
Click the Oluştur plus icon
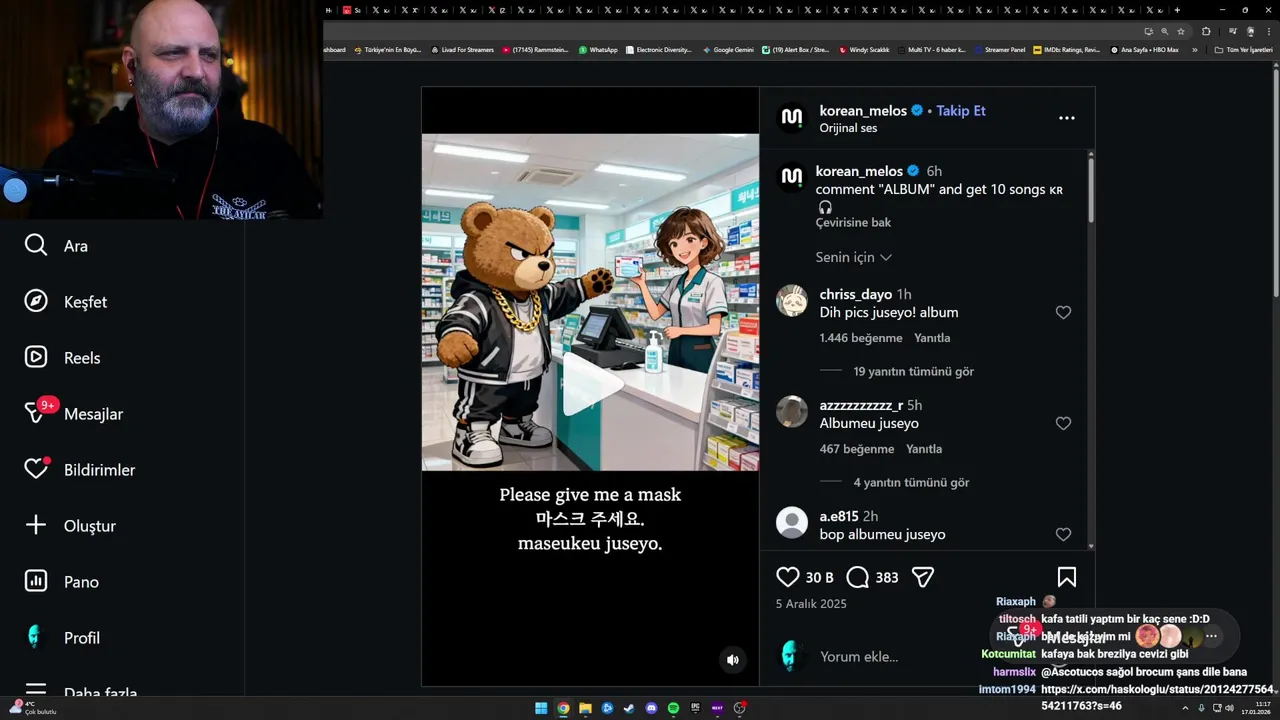coord(36,525)
